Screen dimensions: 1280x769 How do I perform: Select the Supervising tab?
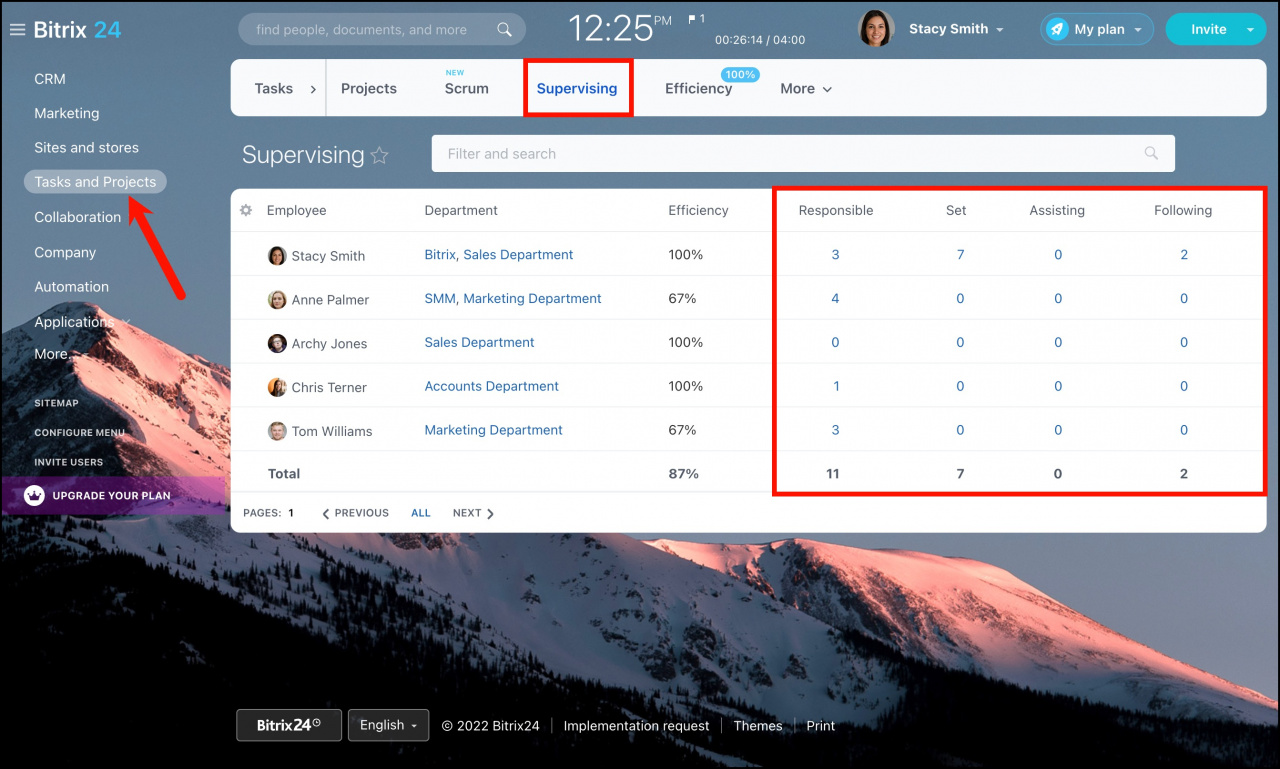click(x=577, y=89)
